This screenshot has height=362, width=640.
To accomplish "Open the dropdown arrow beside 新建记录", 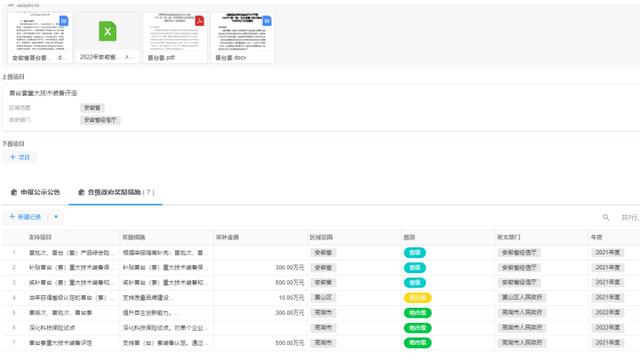I will (x=56, y=217).
